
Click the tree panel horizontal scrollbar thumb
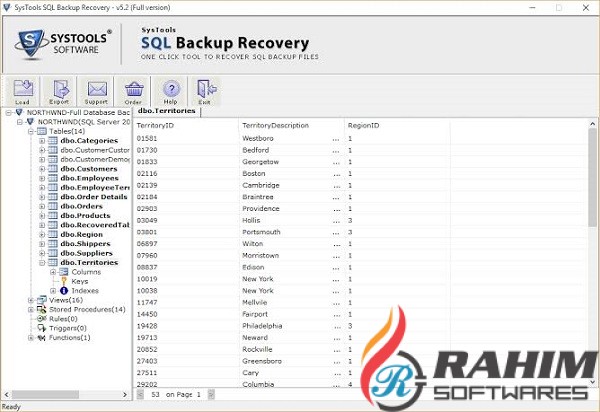point(45,394)
